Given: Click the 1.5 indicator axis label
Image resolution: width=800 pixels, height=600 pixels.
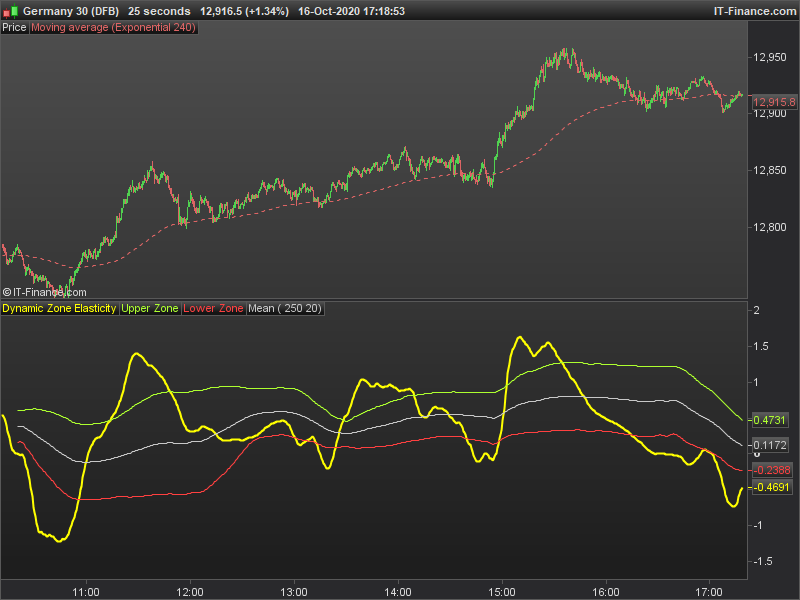Looking at the screenshot, I should coord(763,346).
